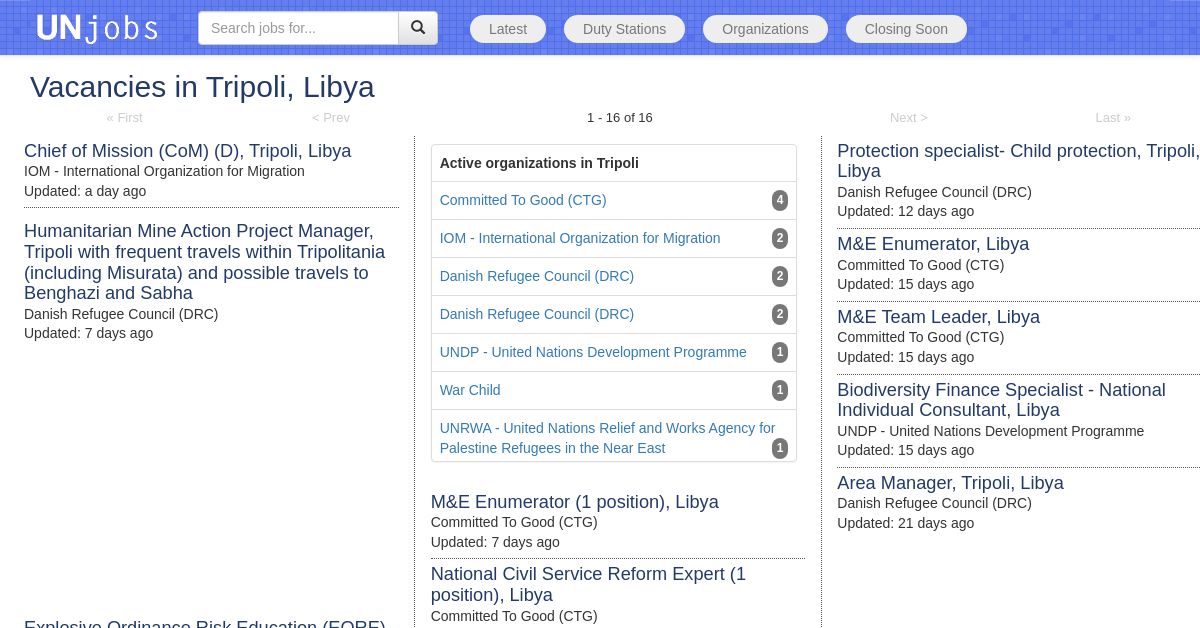The width and height of the screenshot is (1200, 628).
Task: Open M&E Enumerator, Libya vacancy
Action: [933, 244]
